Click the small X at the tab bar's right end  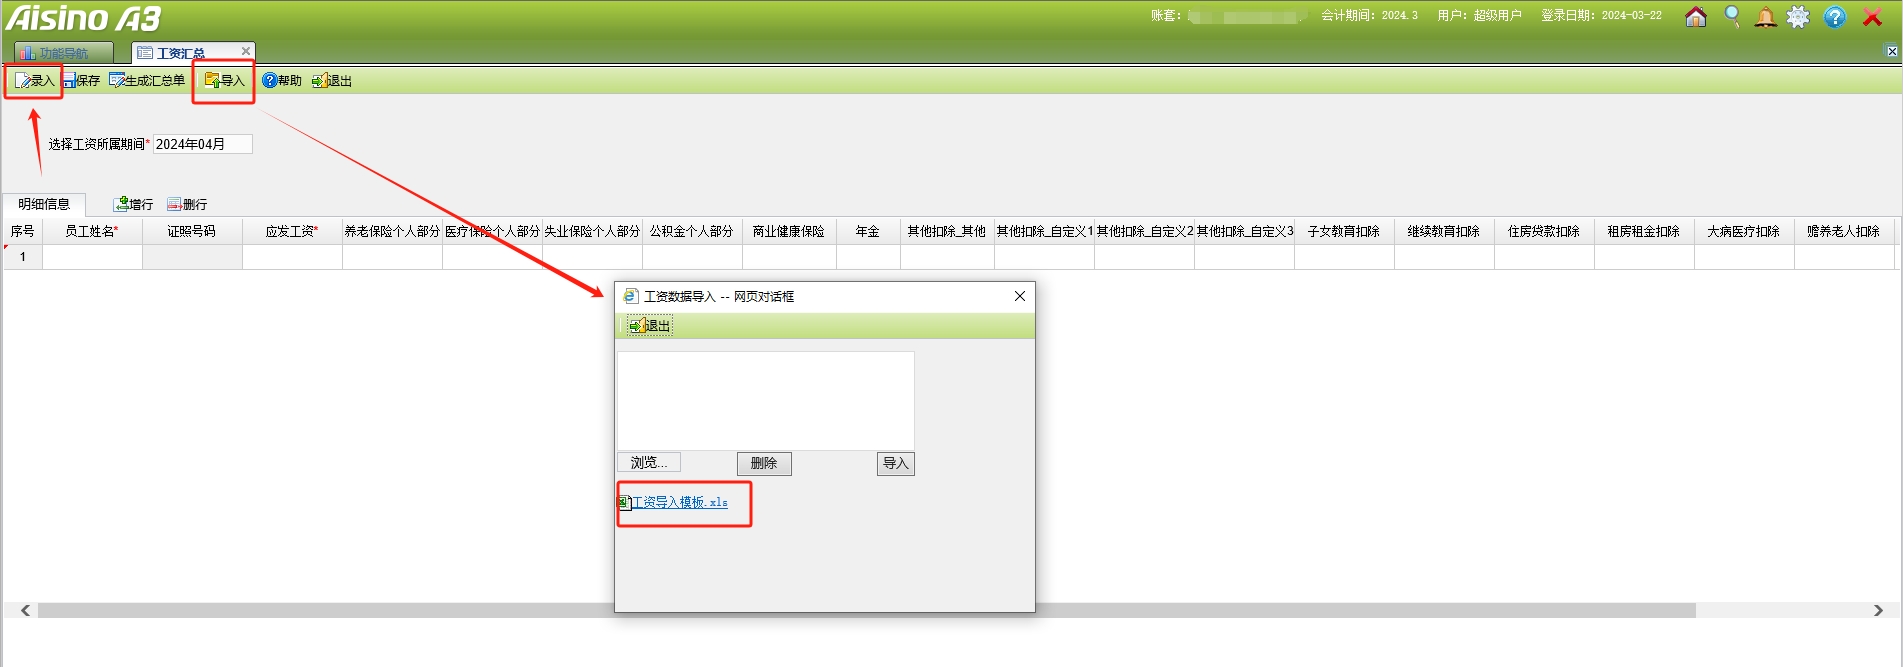[x=1892, y=51]
